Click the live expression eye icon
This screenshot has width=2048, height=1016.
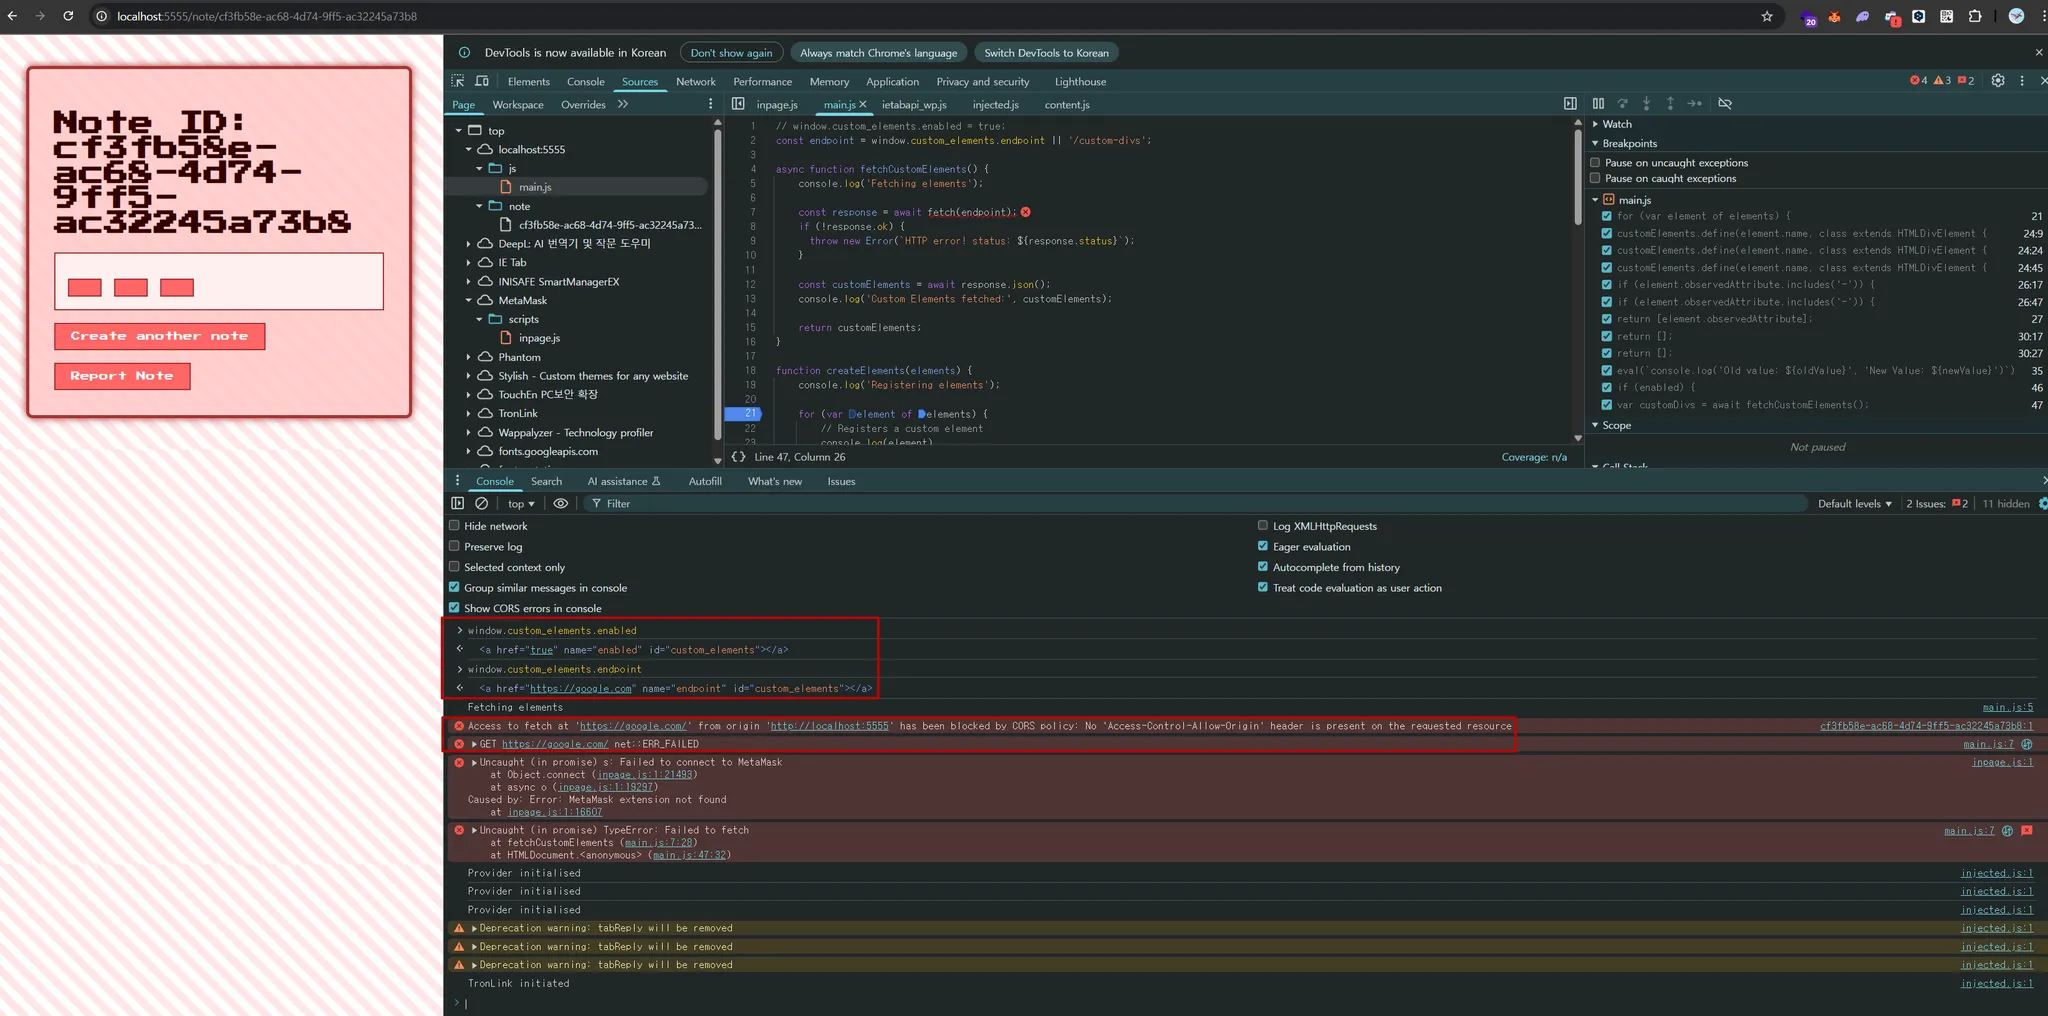coord(561,504)
